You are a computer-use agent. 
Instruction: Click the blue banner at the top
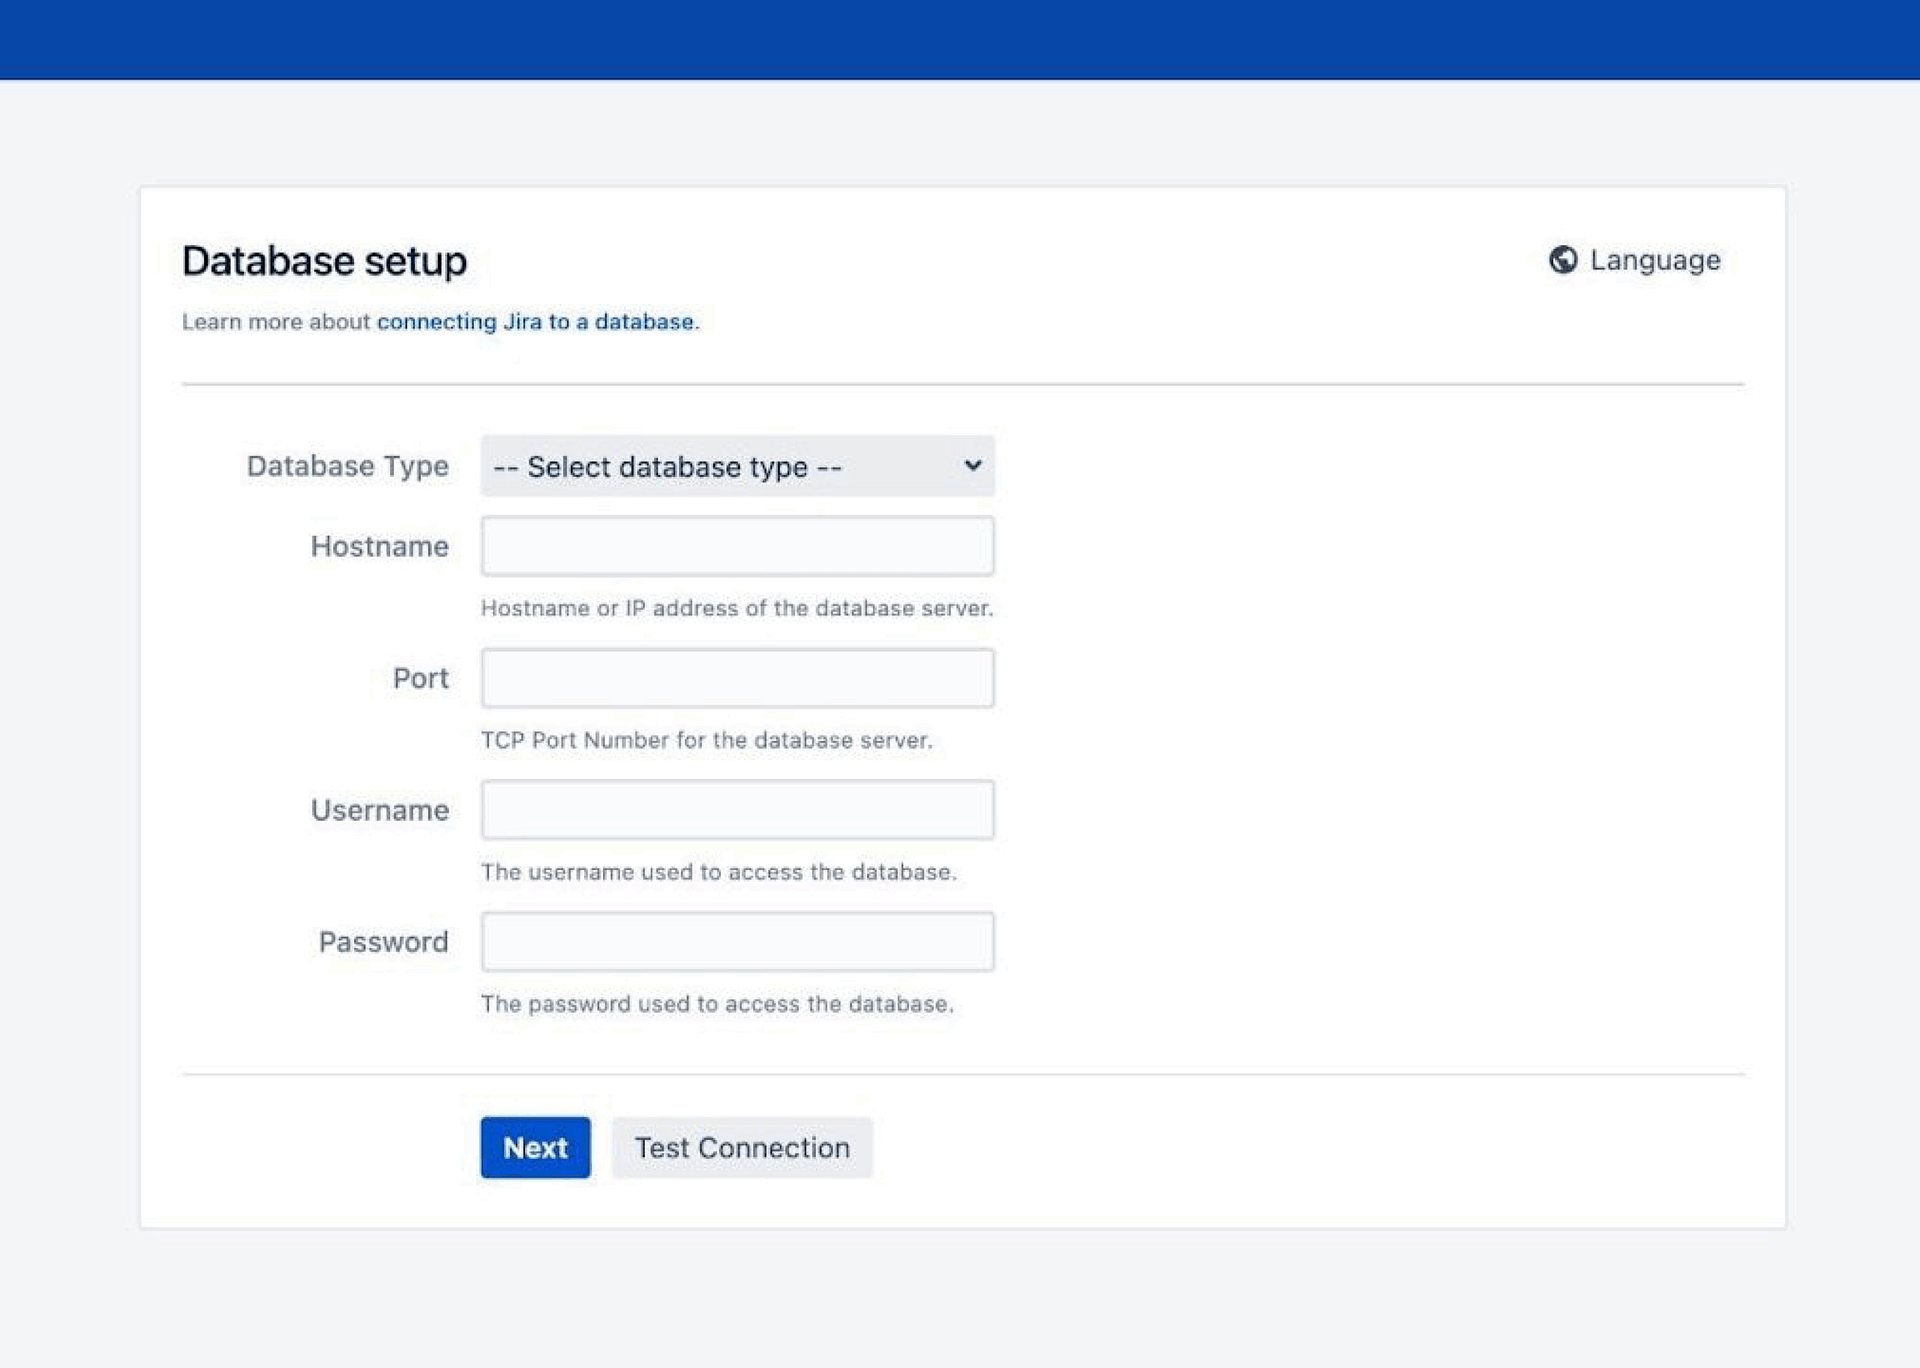click(960, 38)
